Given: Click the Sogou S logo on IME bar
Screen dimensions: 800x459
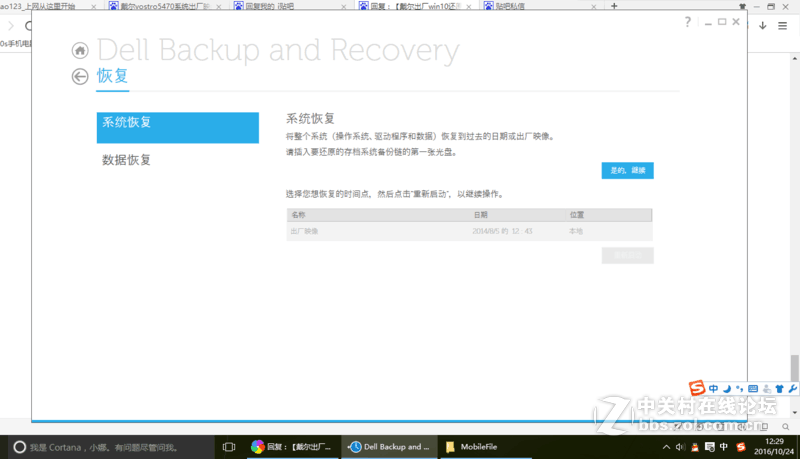Looking at the screenshot, I should [697, 388].
